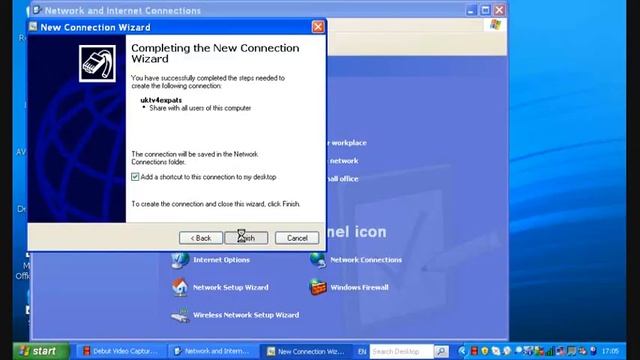The height and width of the screenshot is (360, 640).
Task: Switch to Debut Video Capture taskbar button
Action: (x=120, y=351)
